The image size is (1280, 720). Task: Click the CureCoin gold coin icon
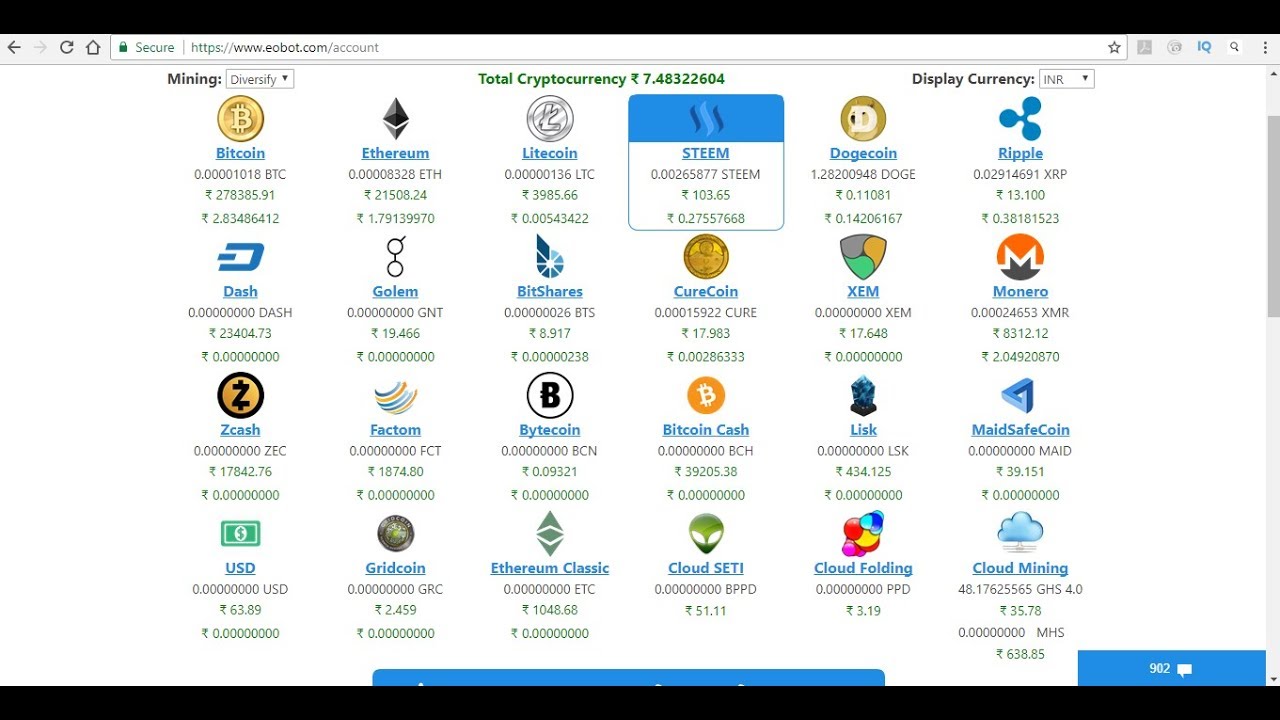706,257
